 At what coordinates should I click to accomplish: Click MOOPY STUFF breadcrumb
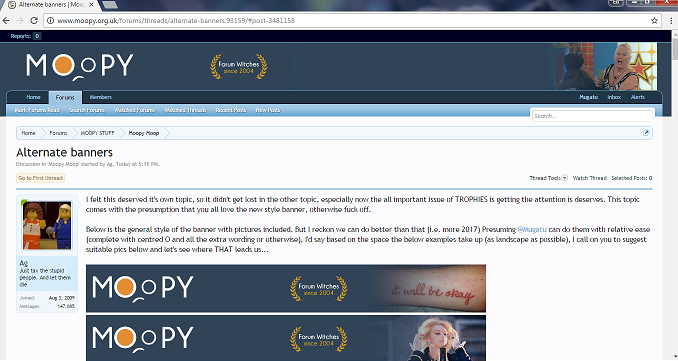point(97,133)
